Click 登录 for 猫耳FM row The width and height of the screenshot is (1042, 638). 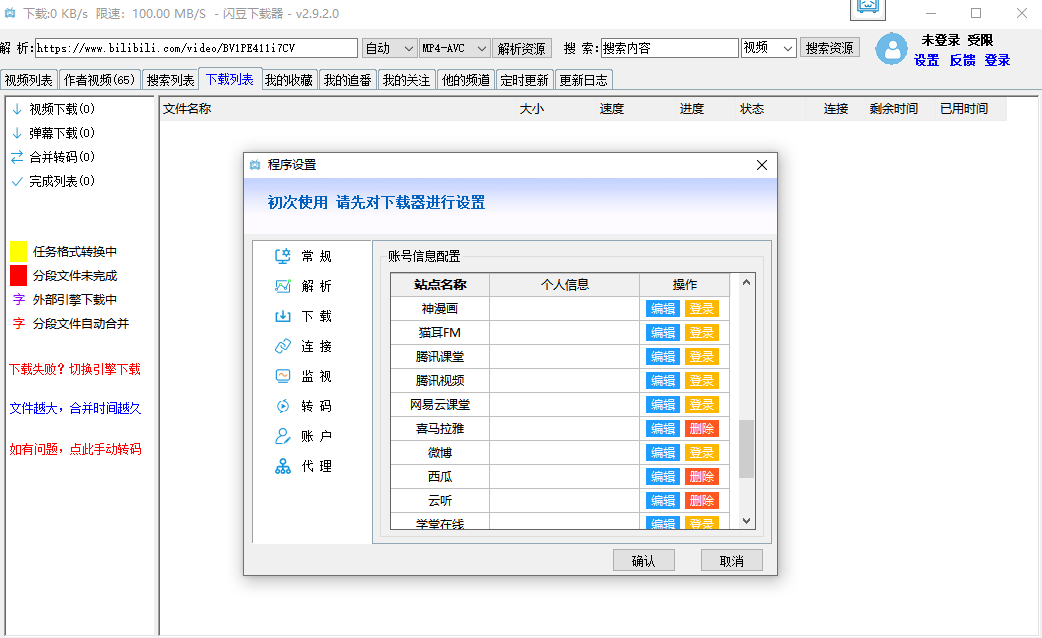(x=702, y=332)
